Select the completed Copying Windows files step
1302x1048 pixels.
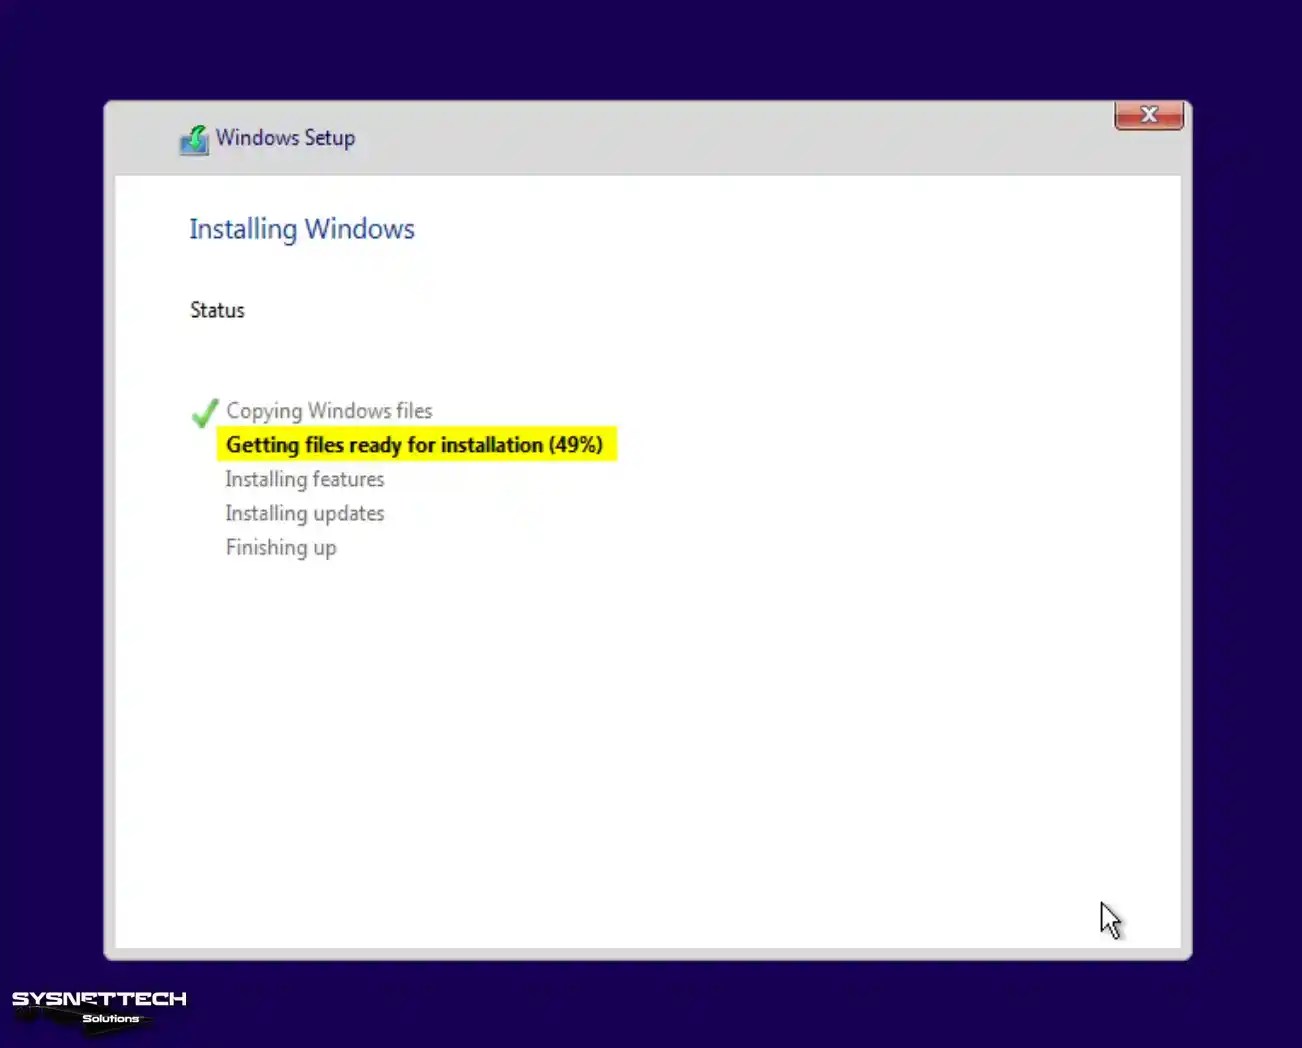[328, 410]
